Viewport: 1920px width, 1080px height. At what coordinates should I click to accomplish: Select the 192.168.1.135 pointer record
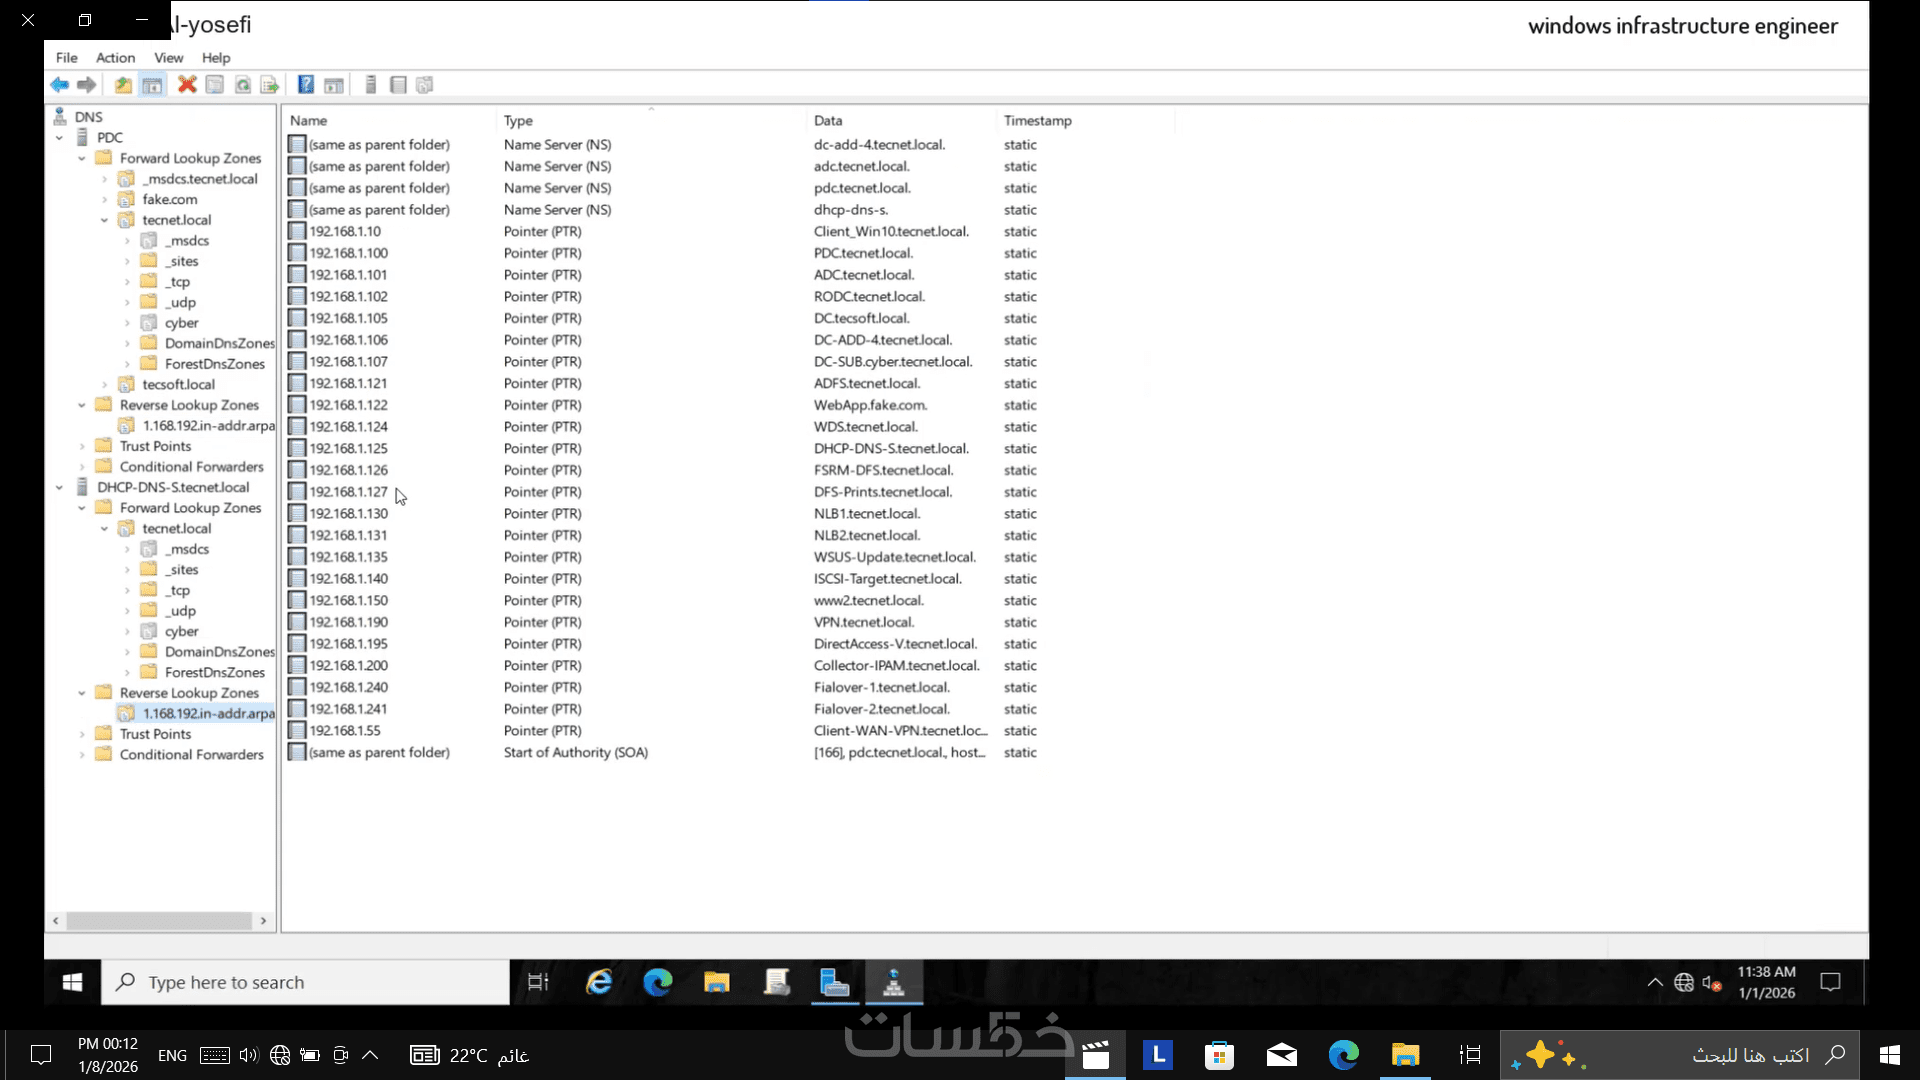(348, 557)
